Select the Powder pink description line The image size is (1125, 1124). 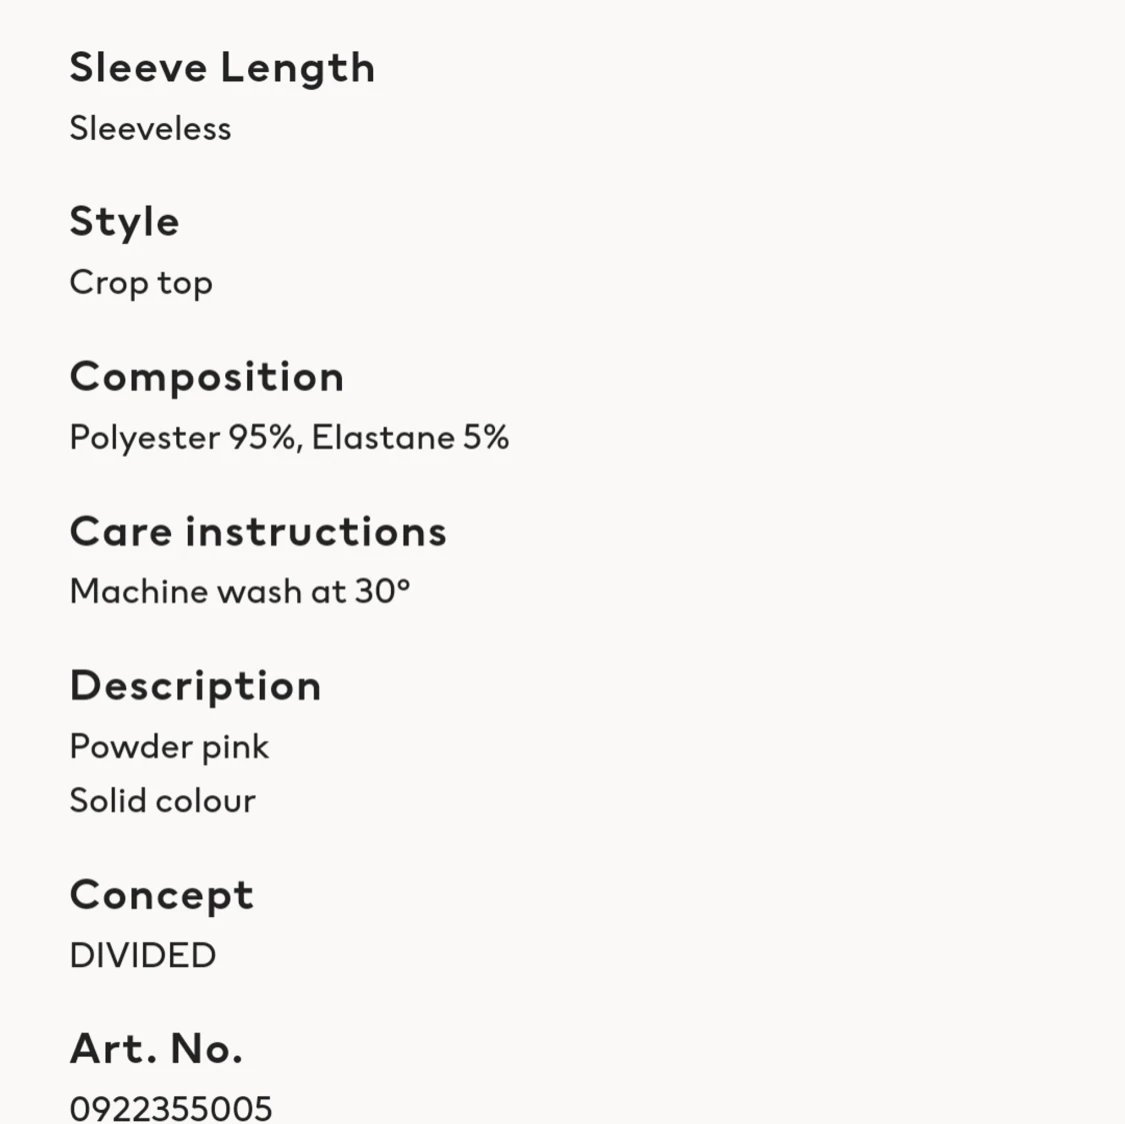[x=169, y=747]
